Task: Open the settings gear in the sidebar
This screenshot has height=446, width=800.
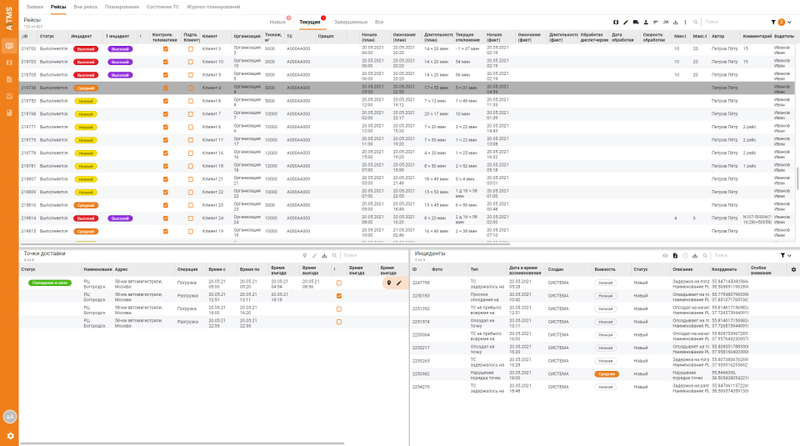Action: pos(10,436)
